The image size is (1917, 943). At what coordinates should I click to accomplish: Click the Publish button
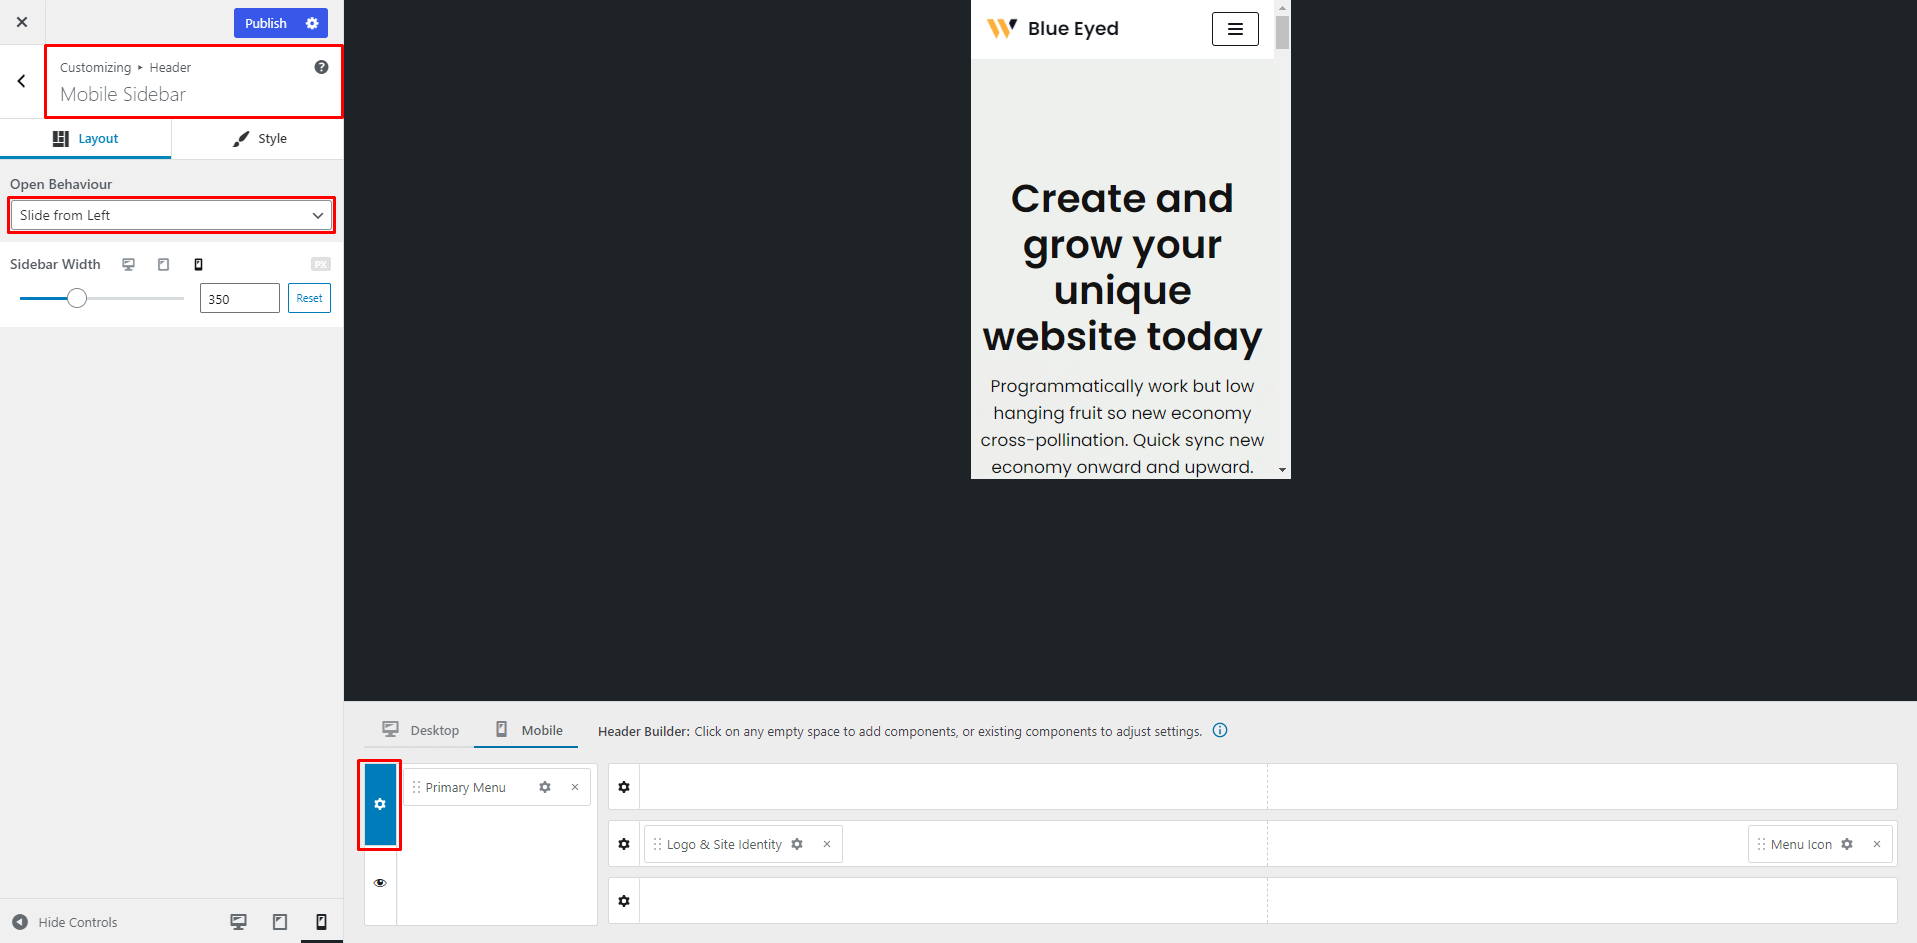coord(265,23)
